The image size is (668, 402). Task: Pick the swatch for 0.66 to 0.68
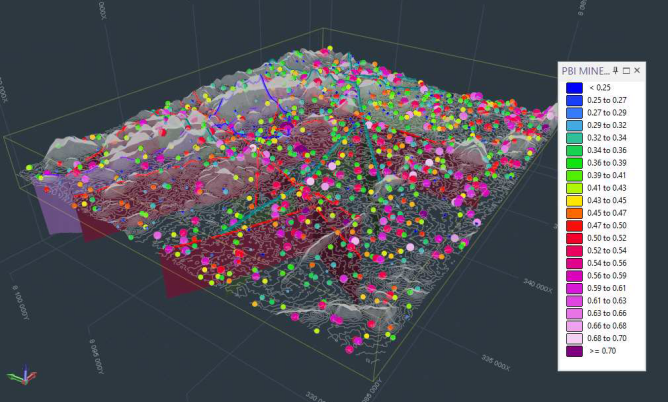[574, 326]
